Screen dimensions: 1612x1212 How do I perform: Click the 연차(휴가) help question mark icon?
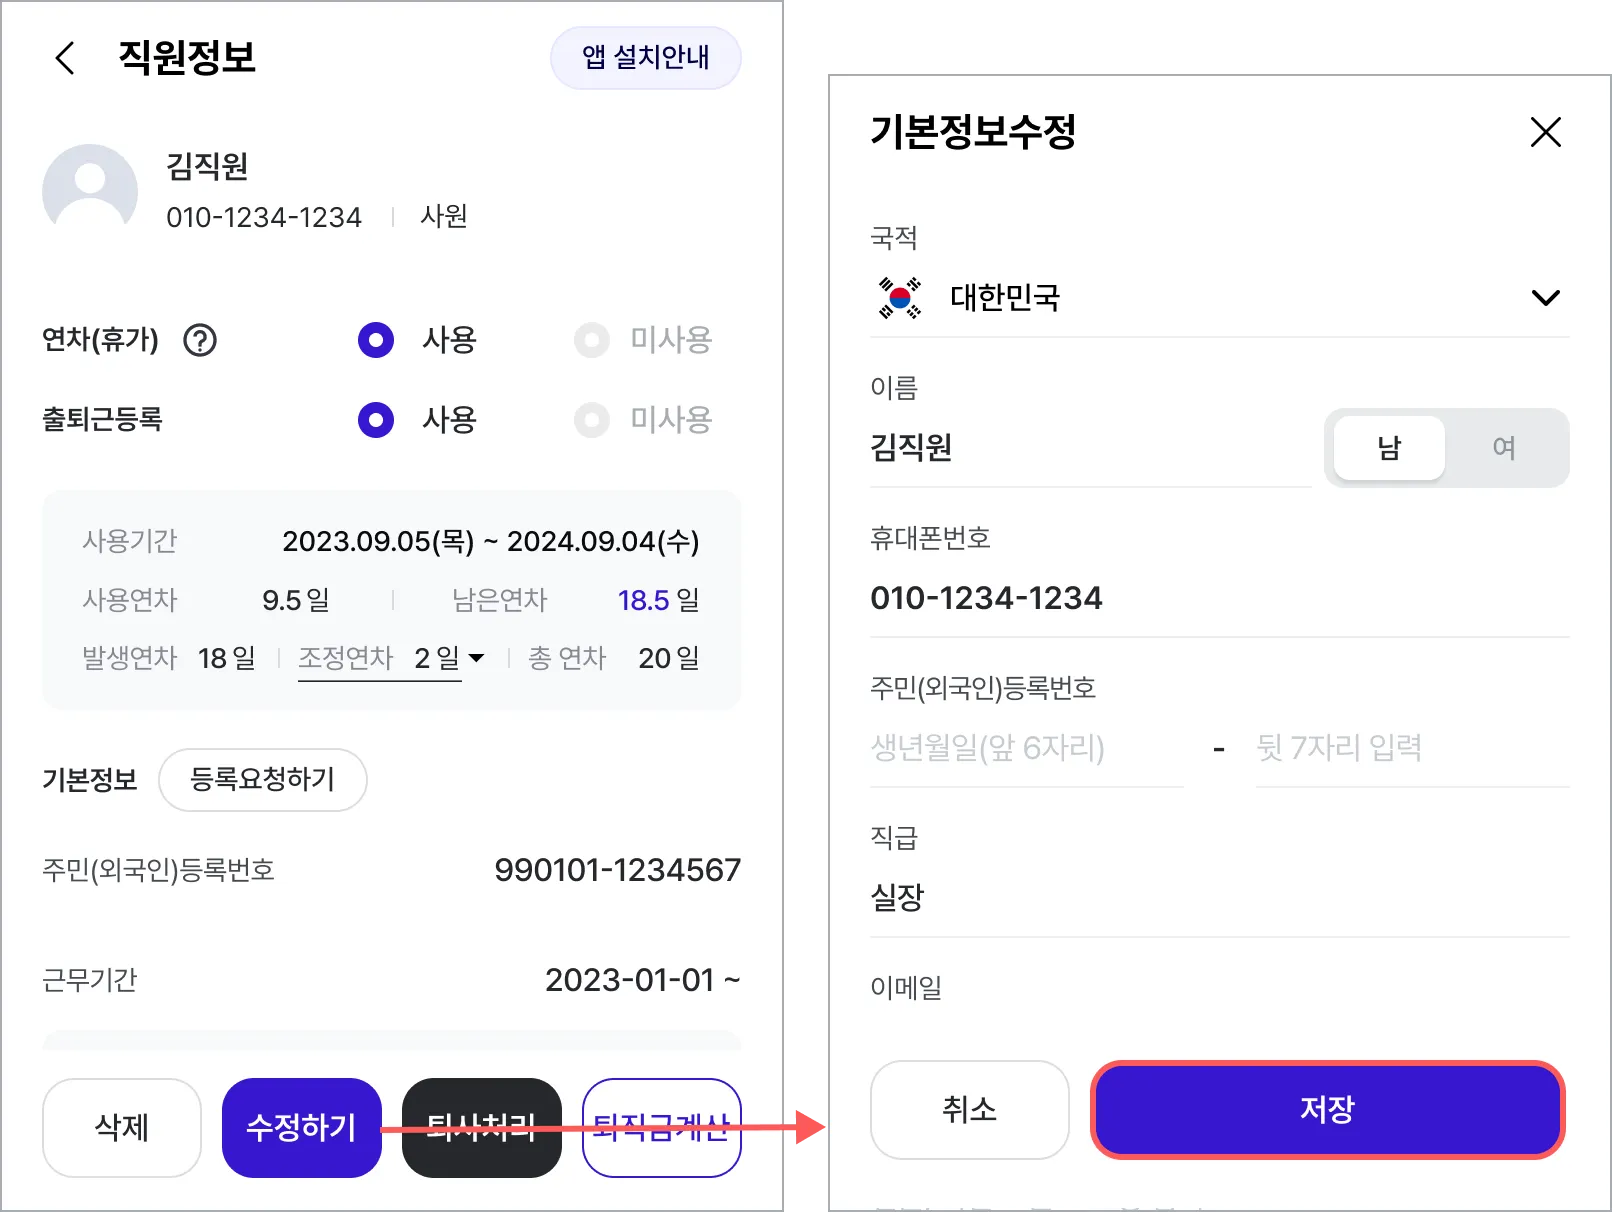click(x=200, y=340)
